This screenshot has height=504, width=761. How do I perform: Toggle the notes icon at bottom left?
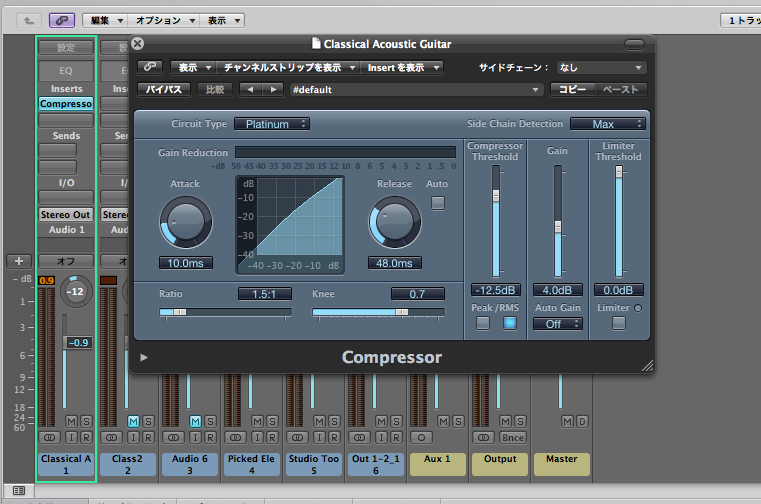19,490
